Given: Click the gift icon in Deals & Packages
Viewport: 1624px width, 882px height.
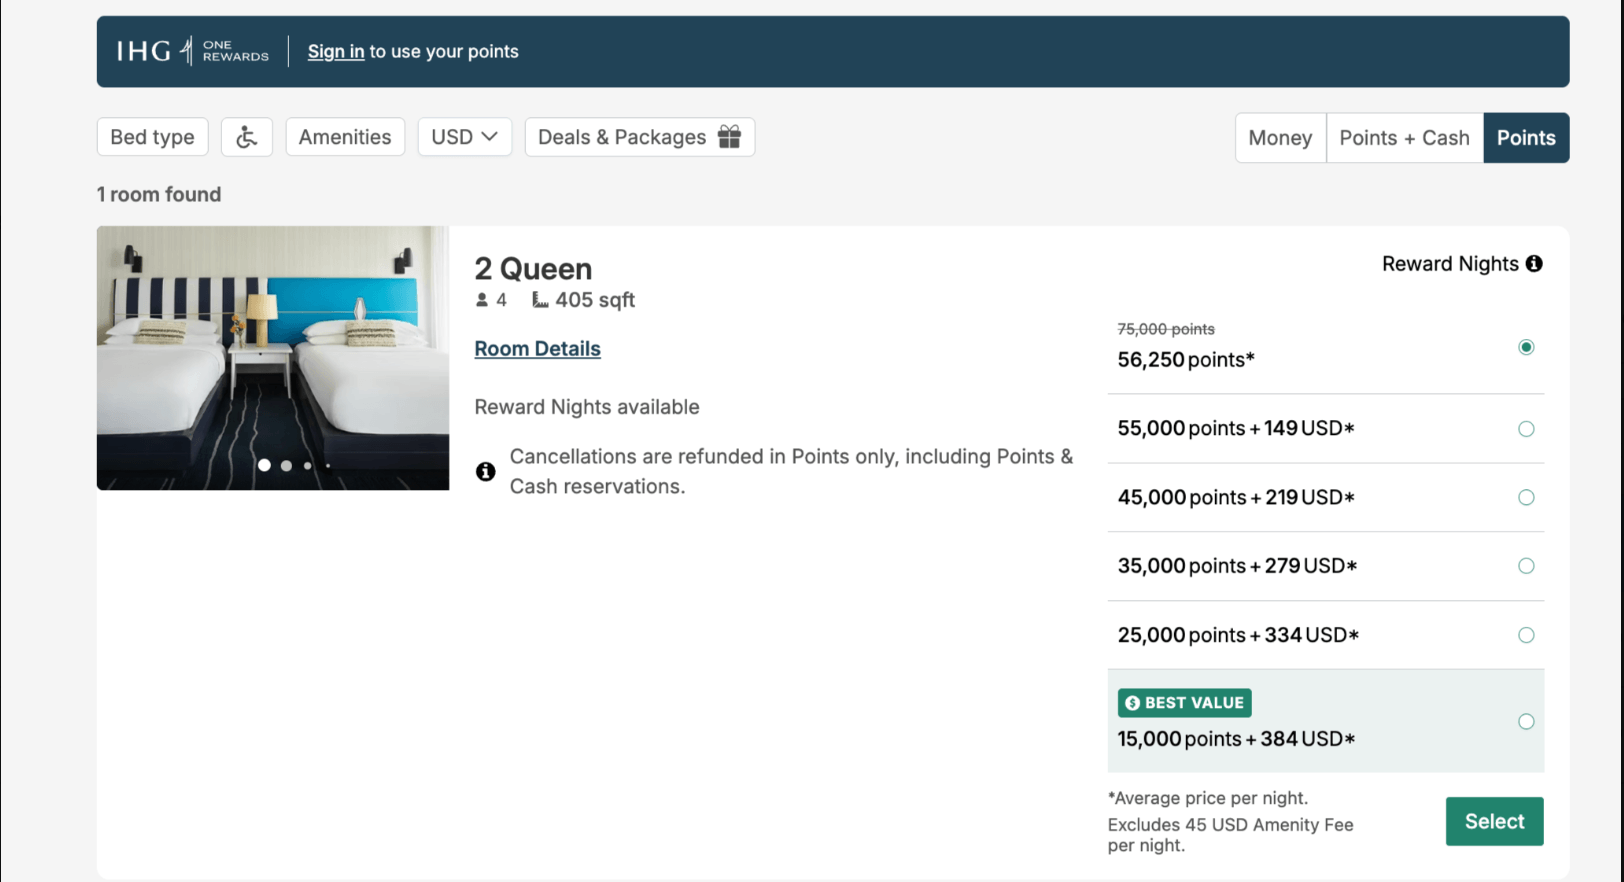Looking at the screenshot, I should (x=730, y=137).
